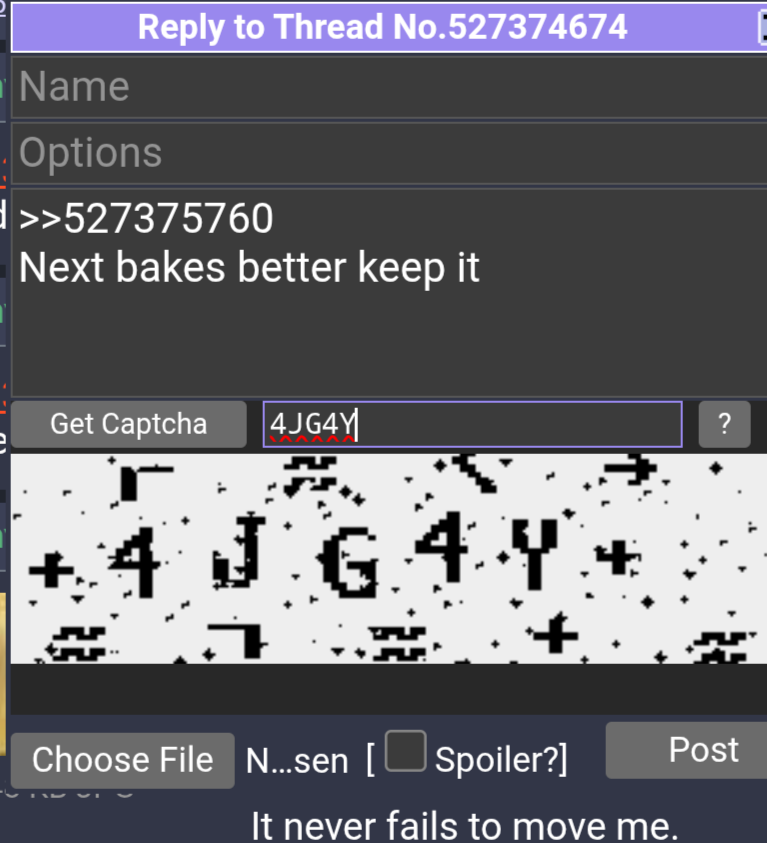Open captcha help with the question mark button

724,424
